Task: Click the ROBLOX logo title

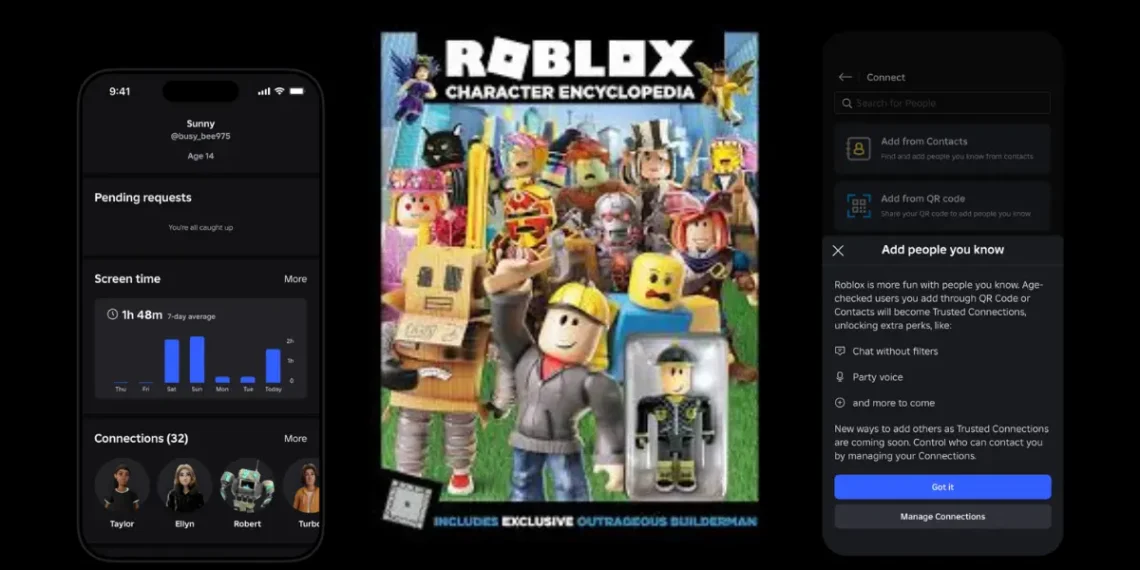Action: 569,59
